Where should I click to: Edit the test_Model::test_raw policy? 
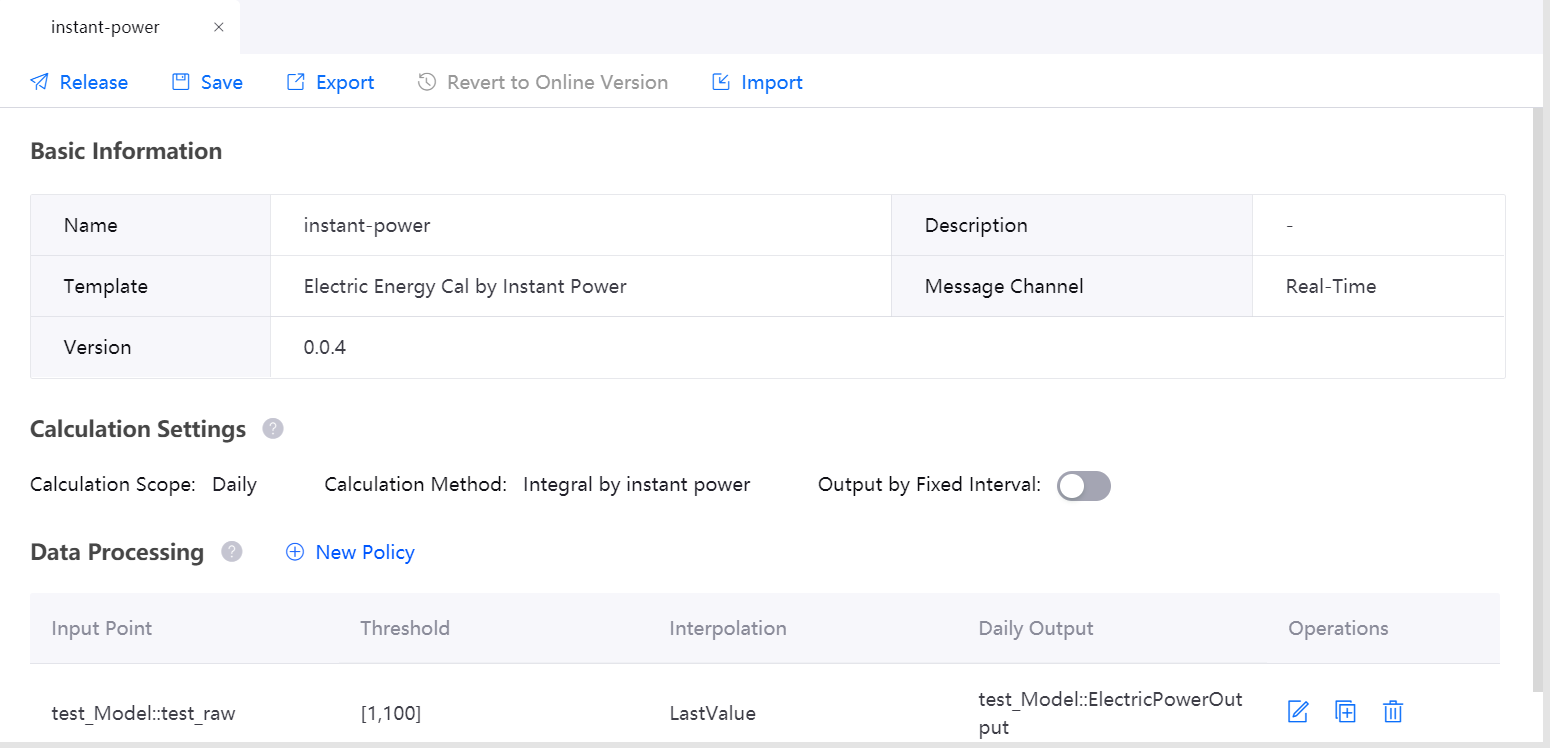1298,712
